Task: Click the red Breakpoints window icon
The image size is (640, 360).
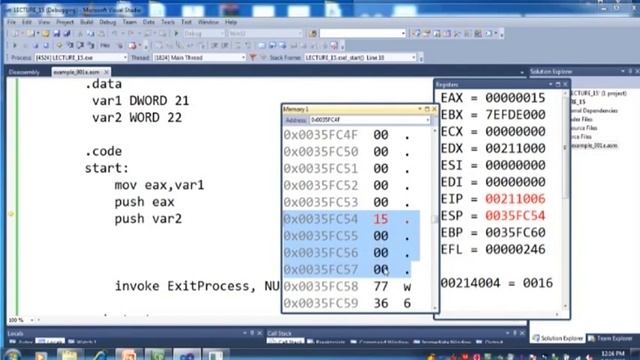Action: tap(132, 46)
